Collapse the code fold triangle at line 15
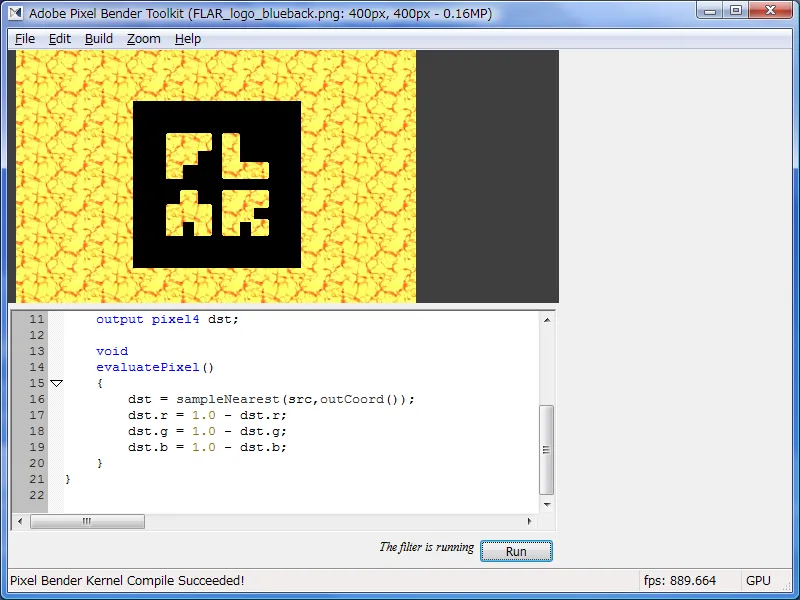Viewport: 800px width, 600px height. 56,383
